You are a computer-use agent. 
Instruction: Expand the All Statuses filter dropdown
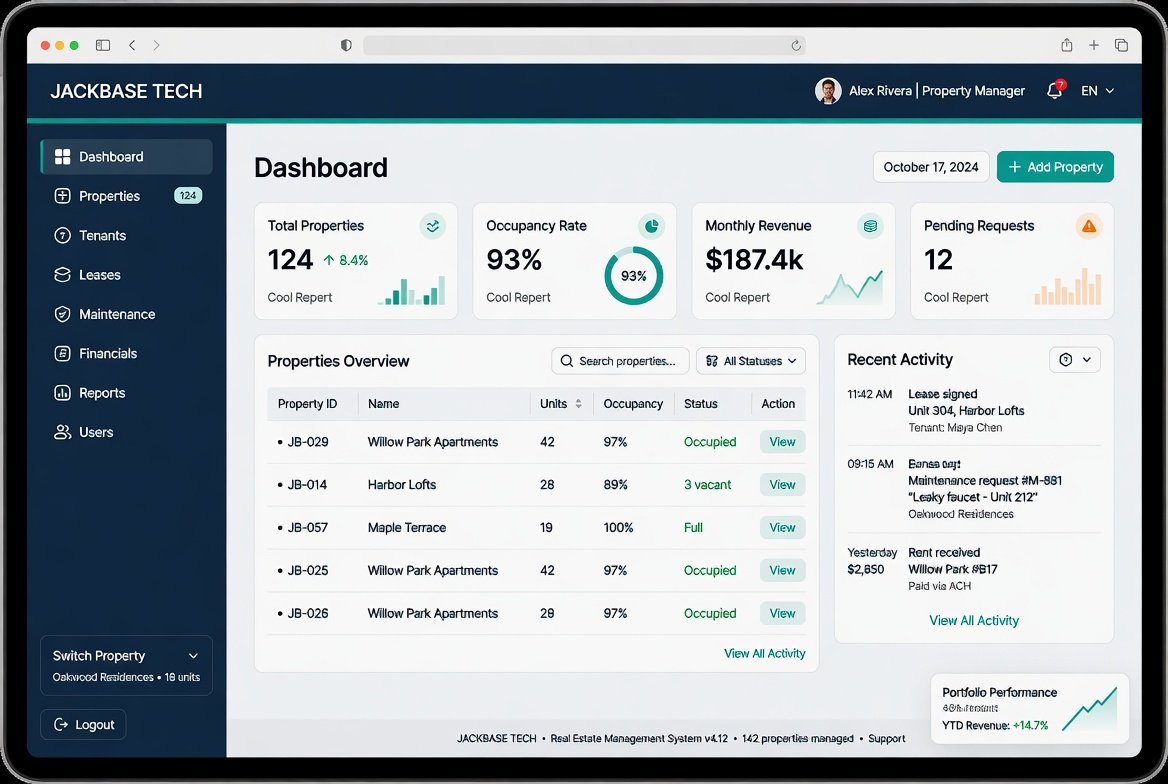(750, 361)
